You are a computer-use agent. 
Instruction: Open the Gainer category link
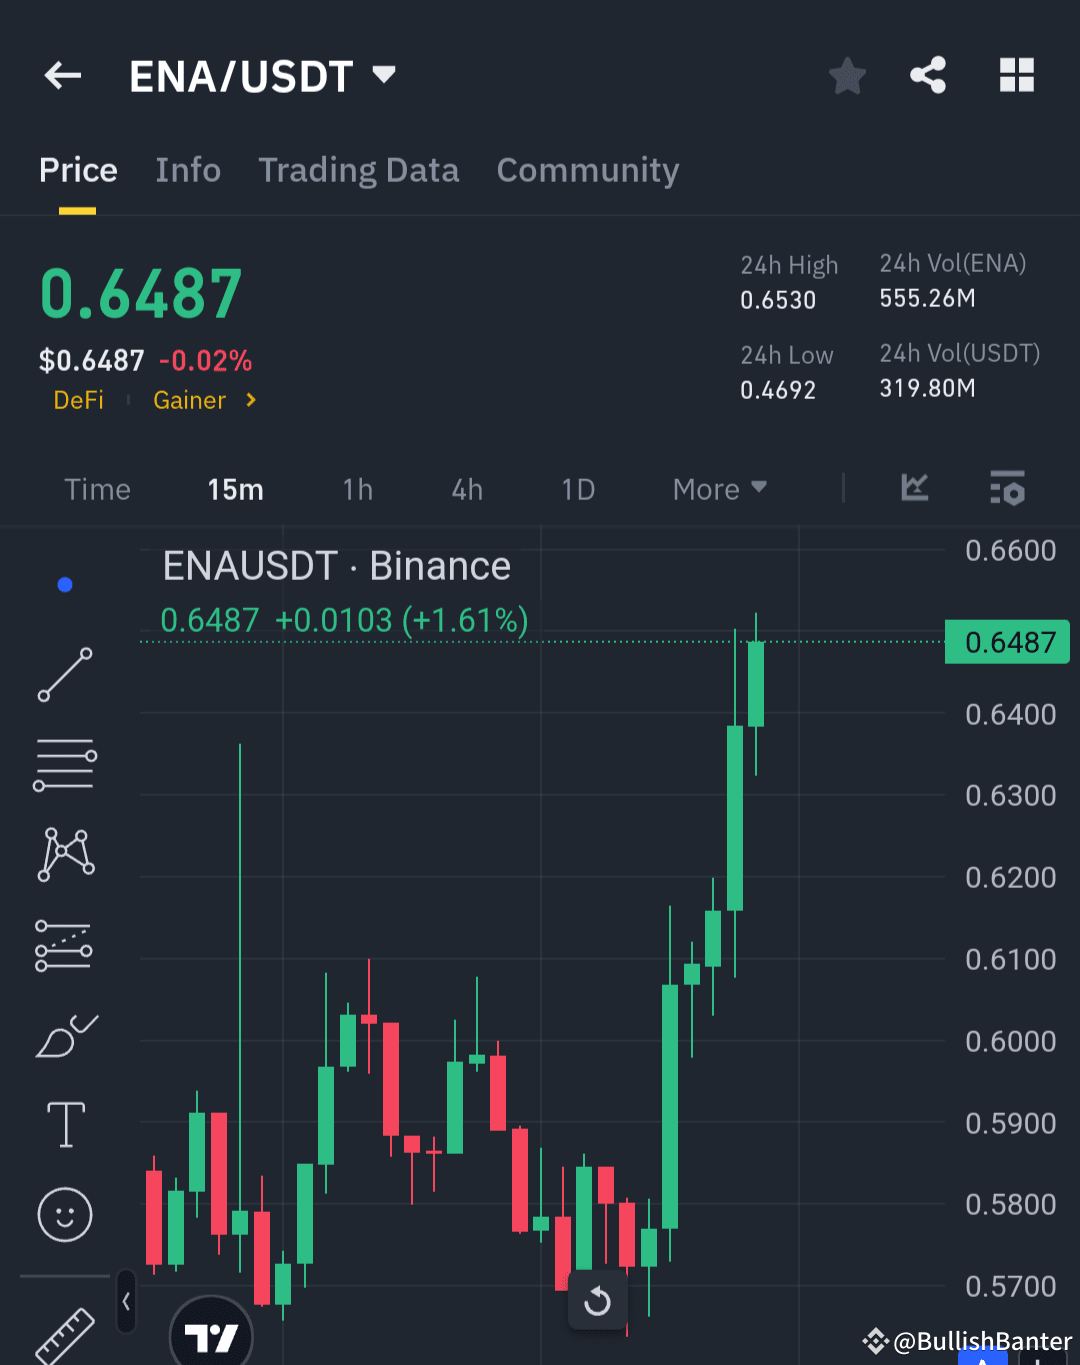[x=190, y=399]
